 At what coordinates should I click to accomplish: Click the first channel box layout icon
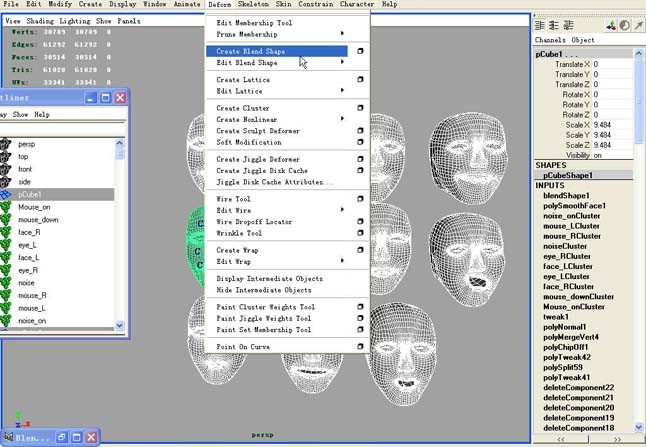[x=539, y=26]
